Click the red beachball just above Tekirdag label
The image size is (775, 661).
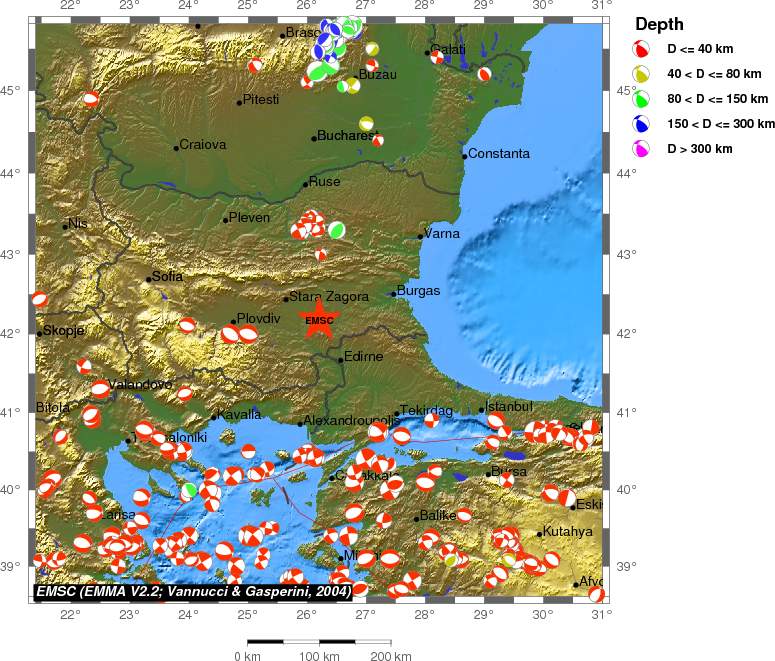(431, 421)
